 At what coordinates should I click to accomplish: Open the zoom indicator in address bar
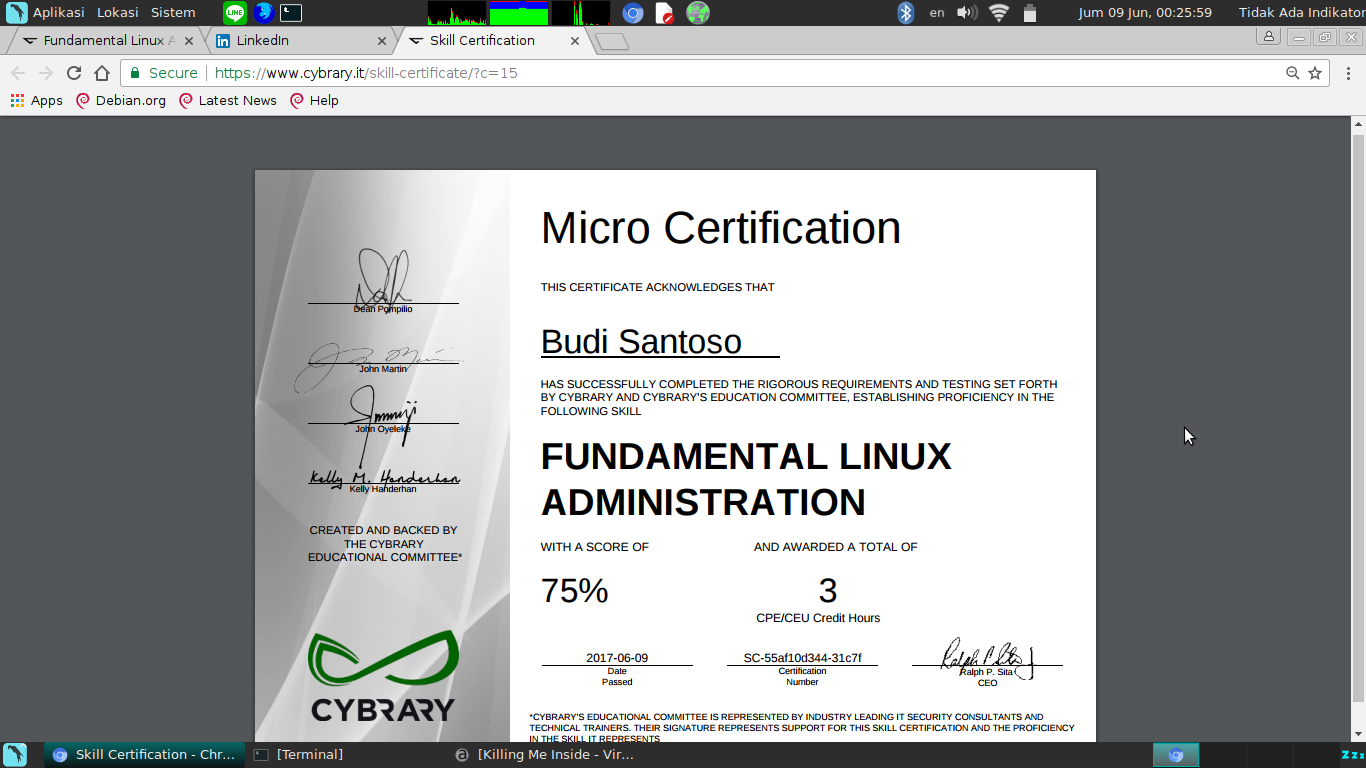(x=1293, y=73)
